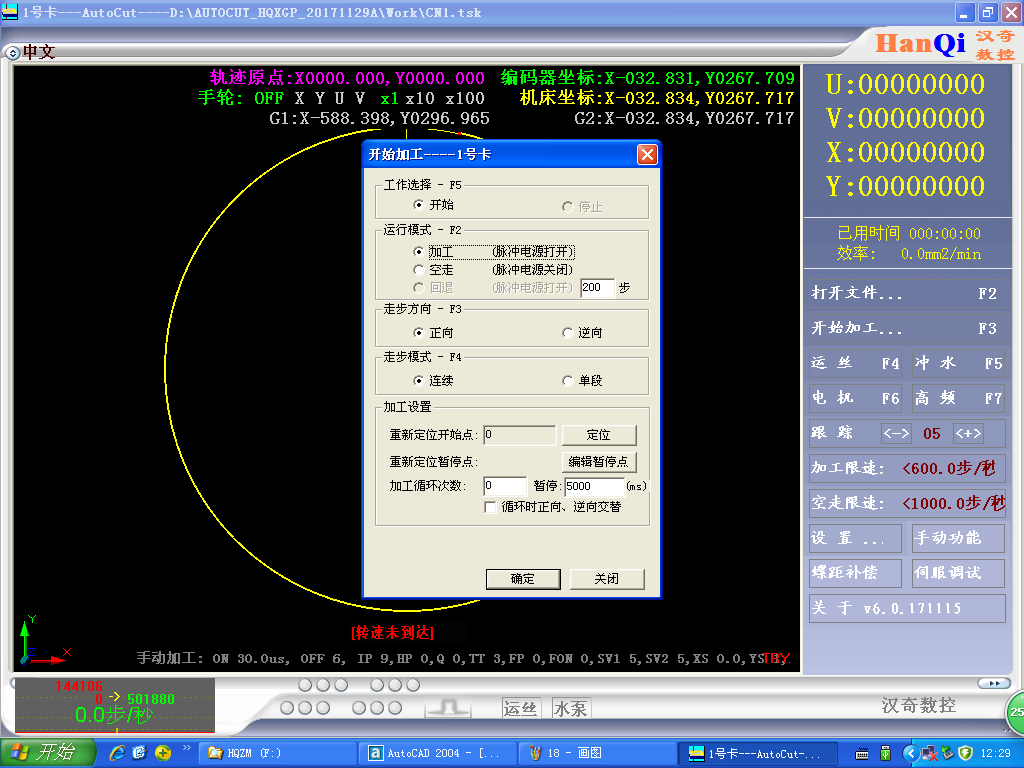Click the 加工循环次数 input field
The height and width of the screenshot is (768, 1024).
pos(504,486)
